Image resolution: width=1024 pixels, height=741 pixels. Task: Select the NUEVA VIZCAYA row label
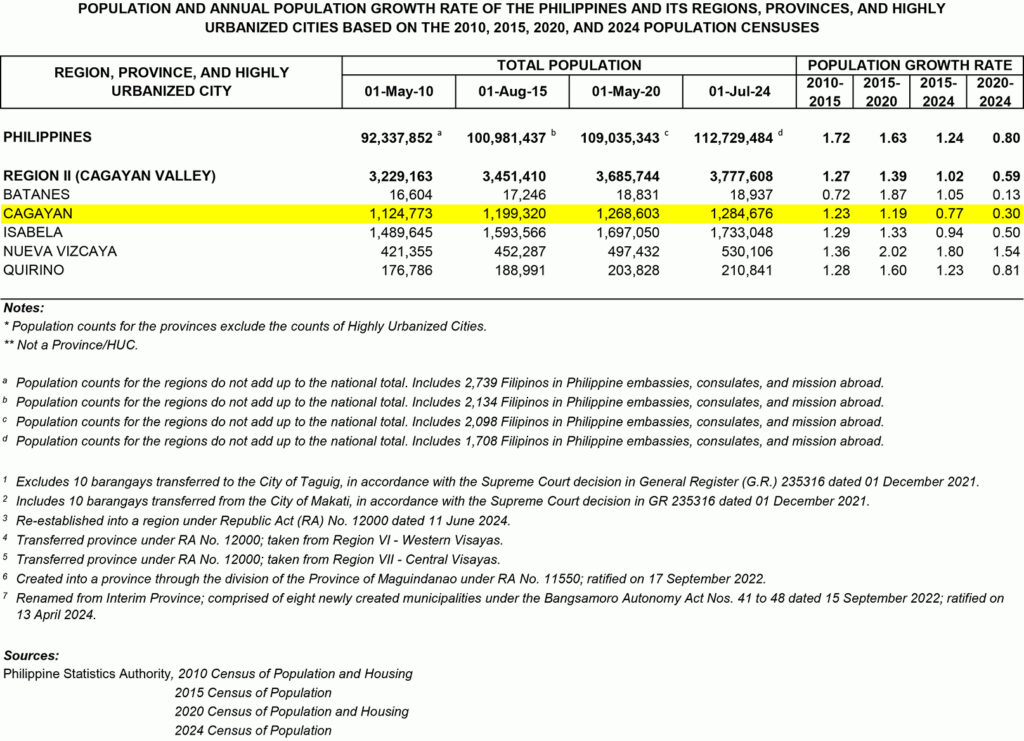coord(60,251)
